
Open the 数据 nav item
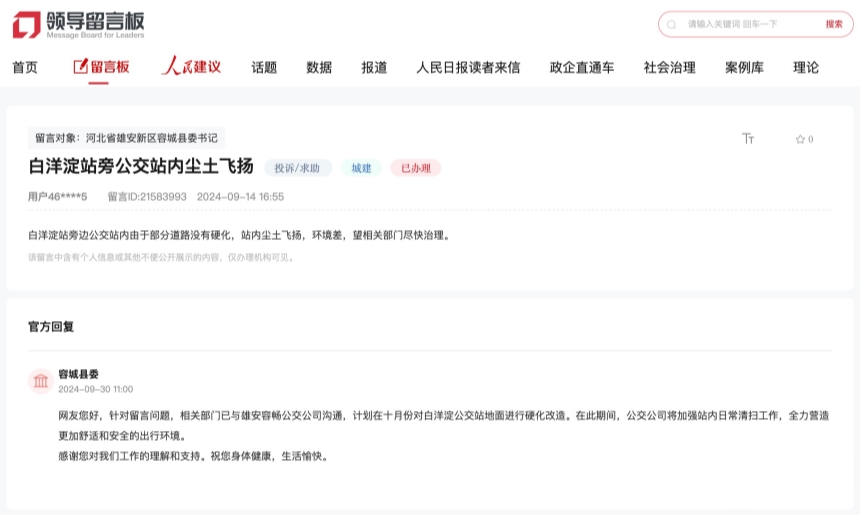point(319,67)
